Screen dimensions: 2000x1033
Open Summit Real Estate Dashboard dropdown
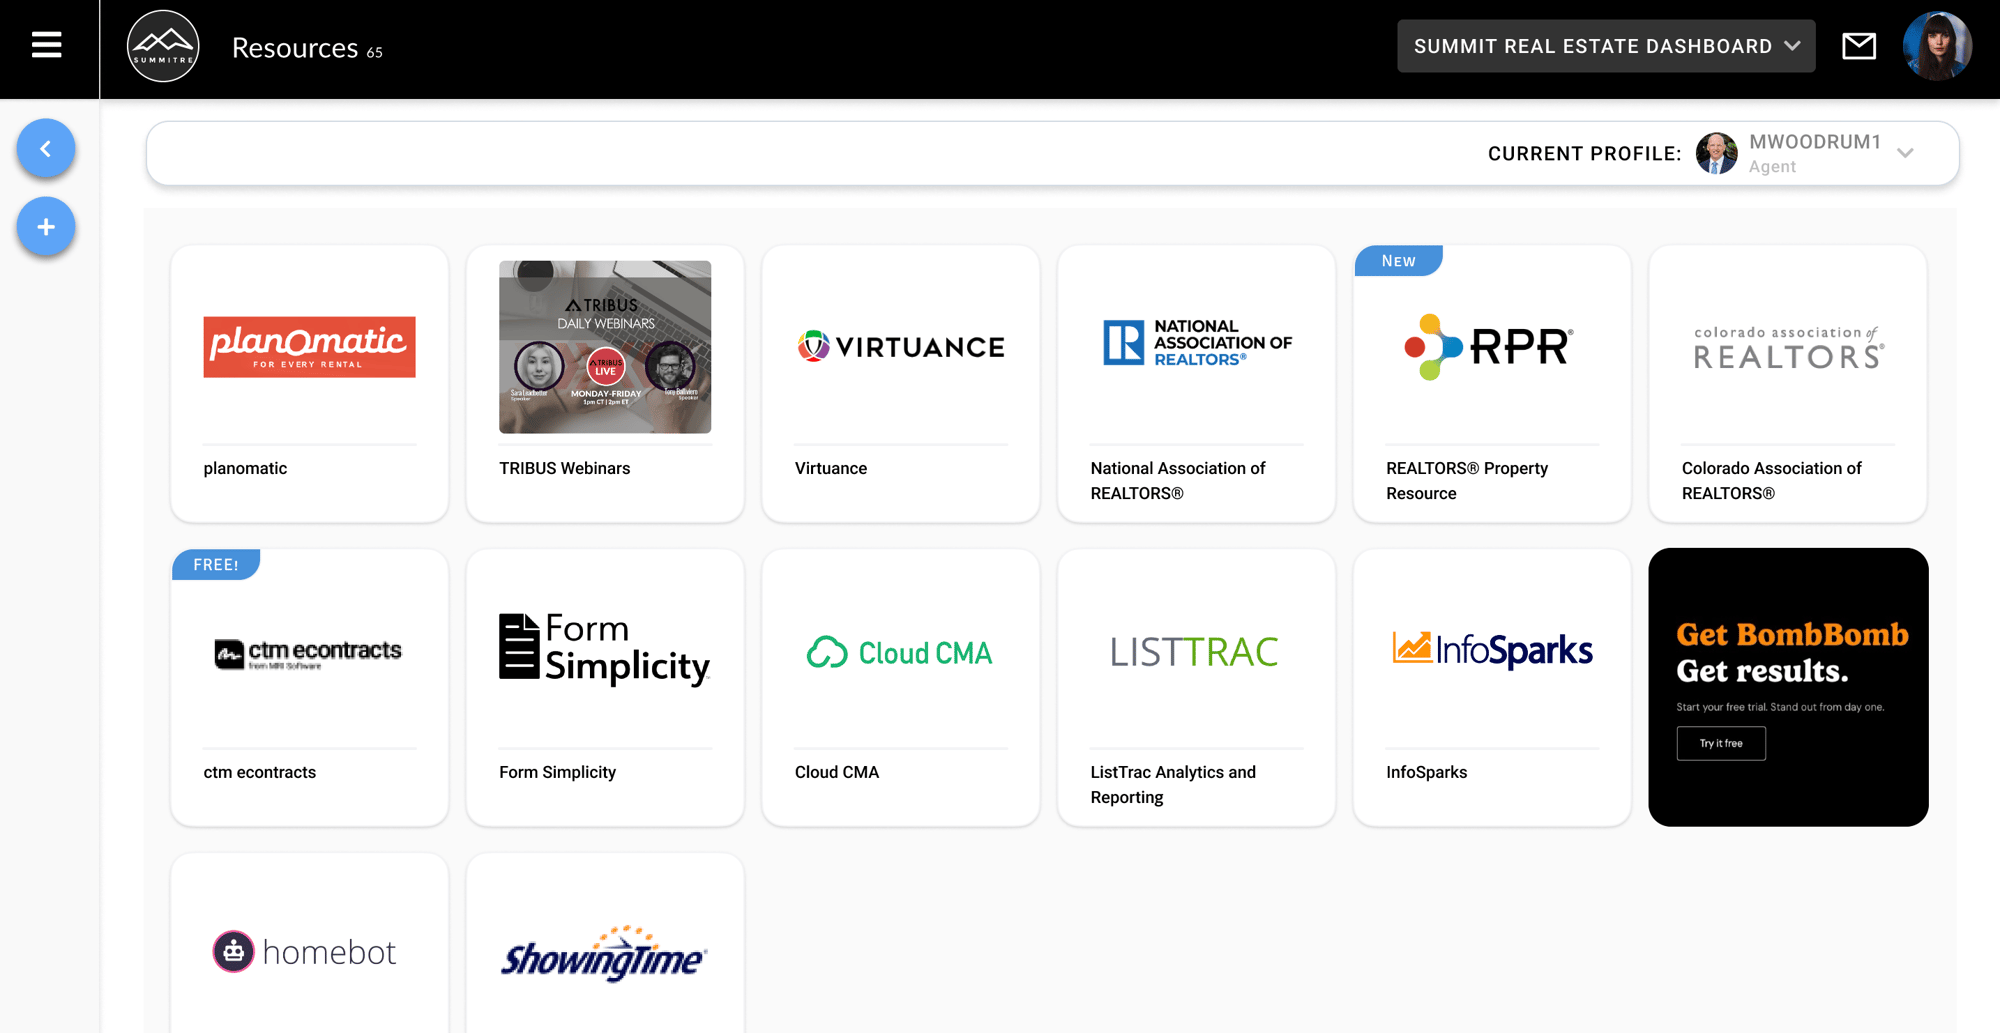(1606, 46)
